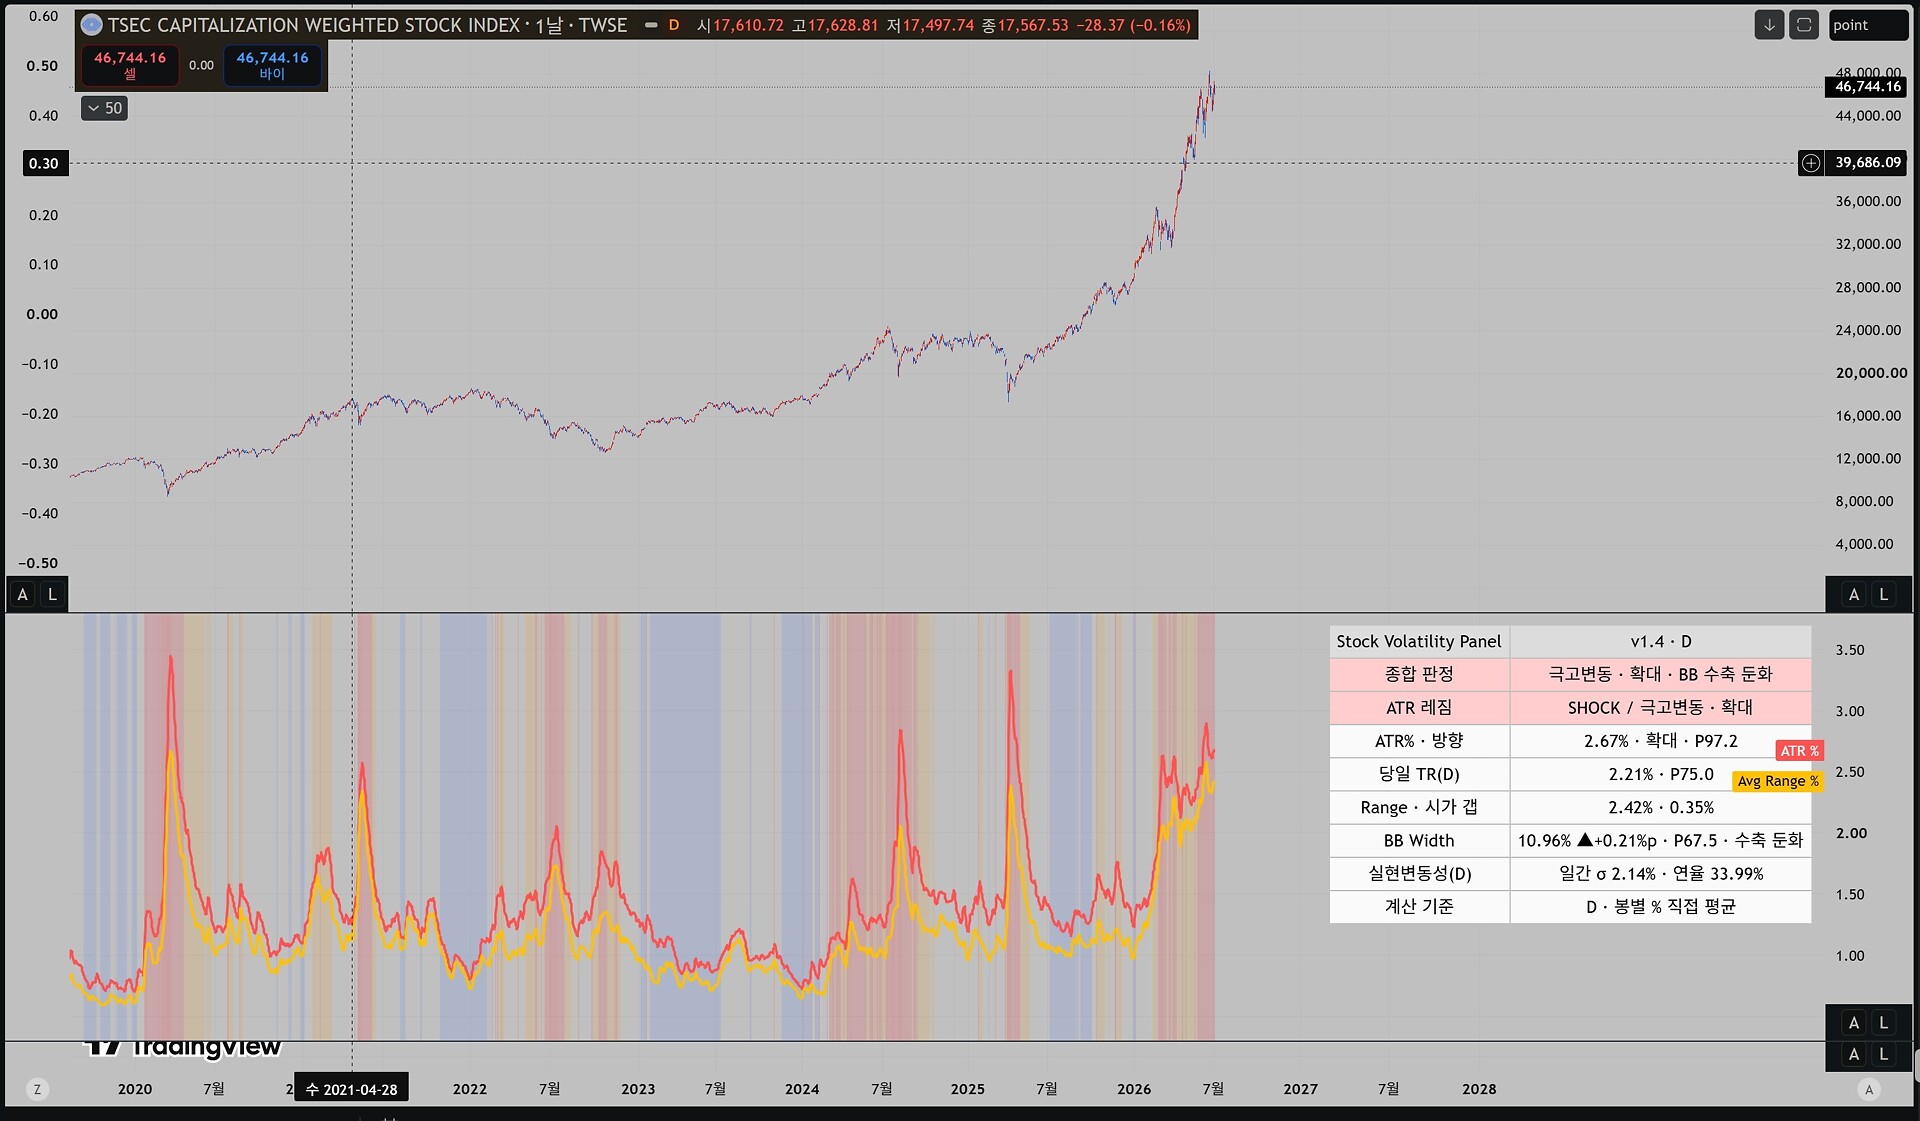Click the change value −28.37 (−0.16%)

coord(1134,25)
